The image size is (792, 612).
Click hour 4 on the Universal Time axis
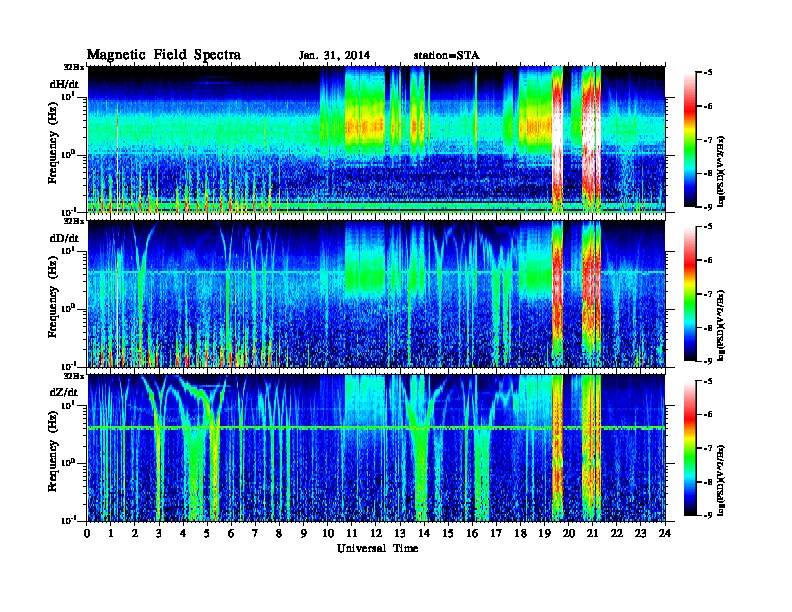183,533
